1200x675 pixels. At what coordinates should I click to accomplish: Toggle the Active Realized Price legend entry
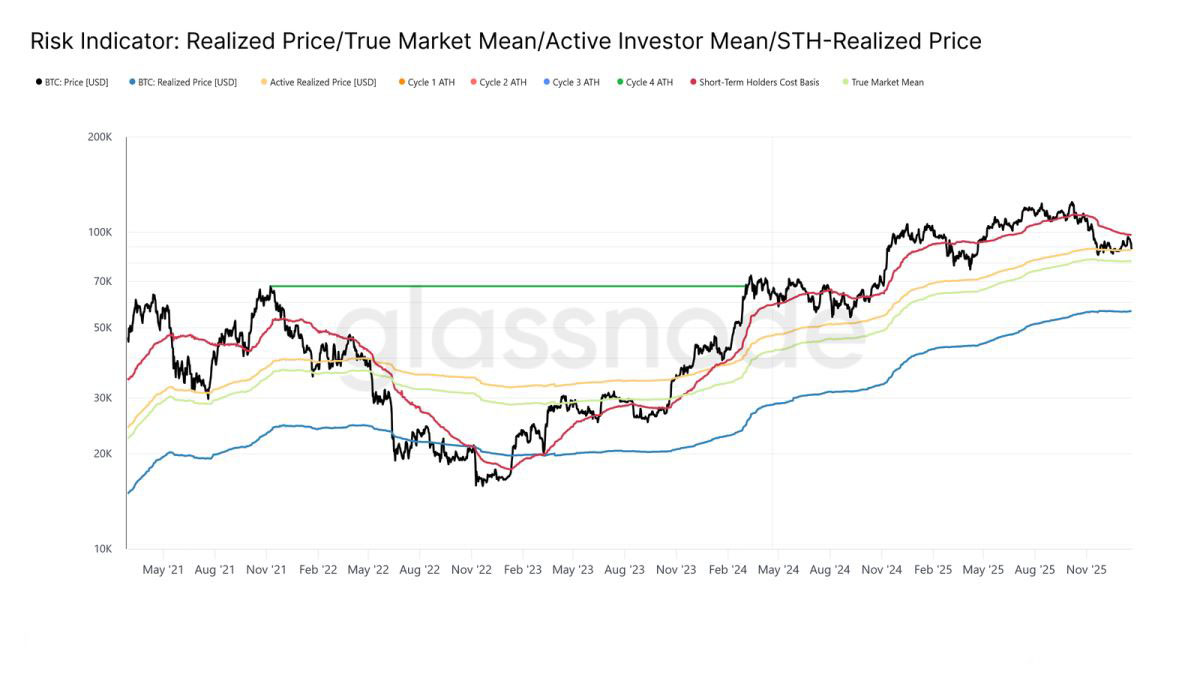pyautogui.click(x=318, y=82)
